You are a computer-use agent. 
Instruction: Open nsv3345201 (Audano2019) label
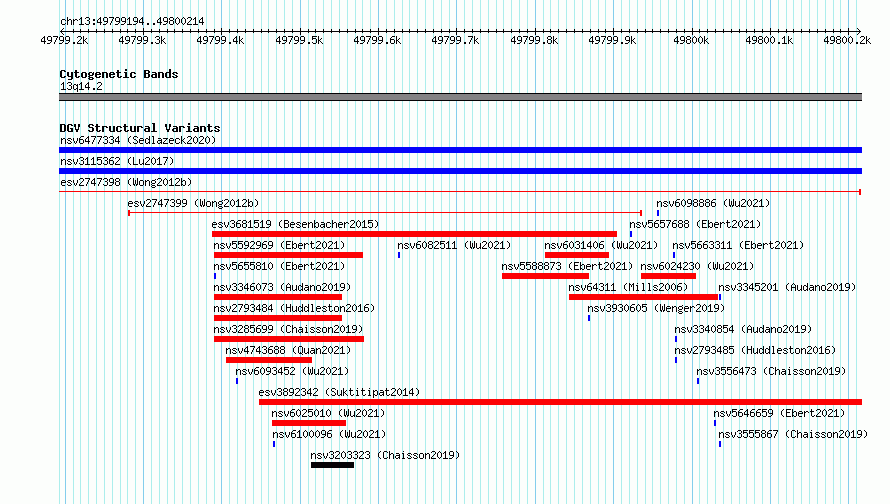click(x=787, y=287)
